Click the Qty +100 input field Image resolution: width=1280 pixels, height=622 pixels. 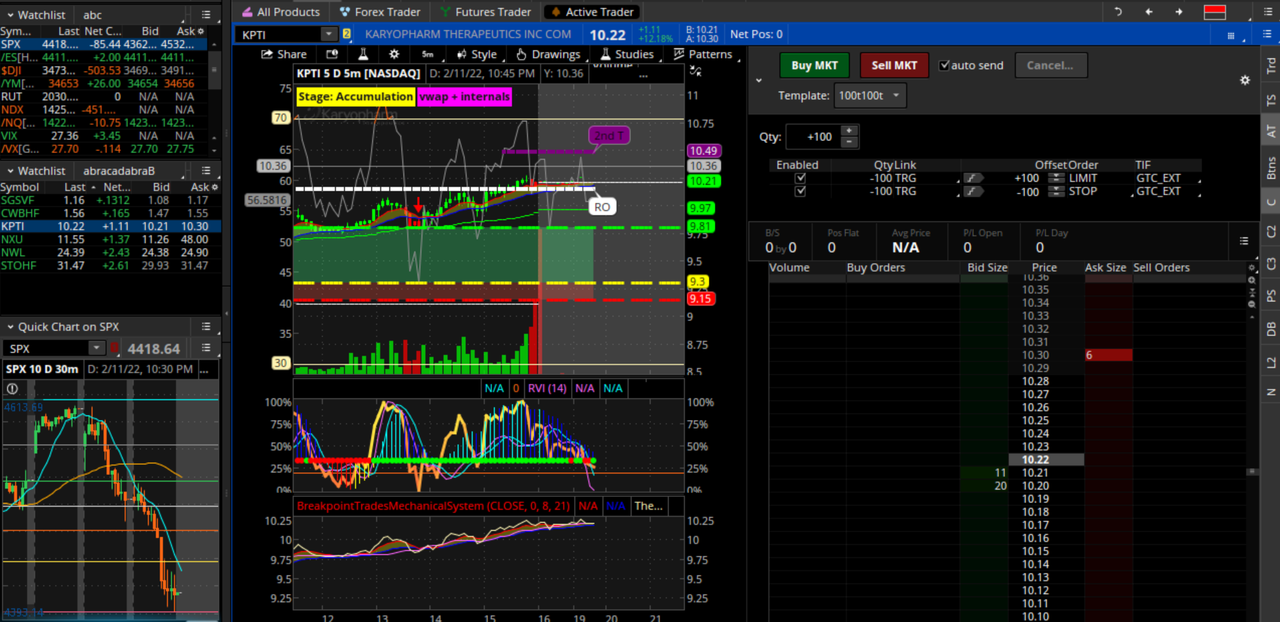(813, 137)
